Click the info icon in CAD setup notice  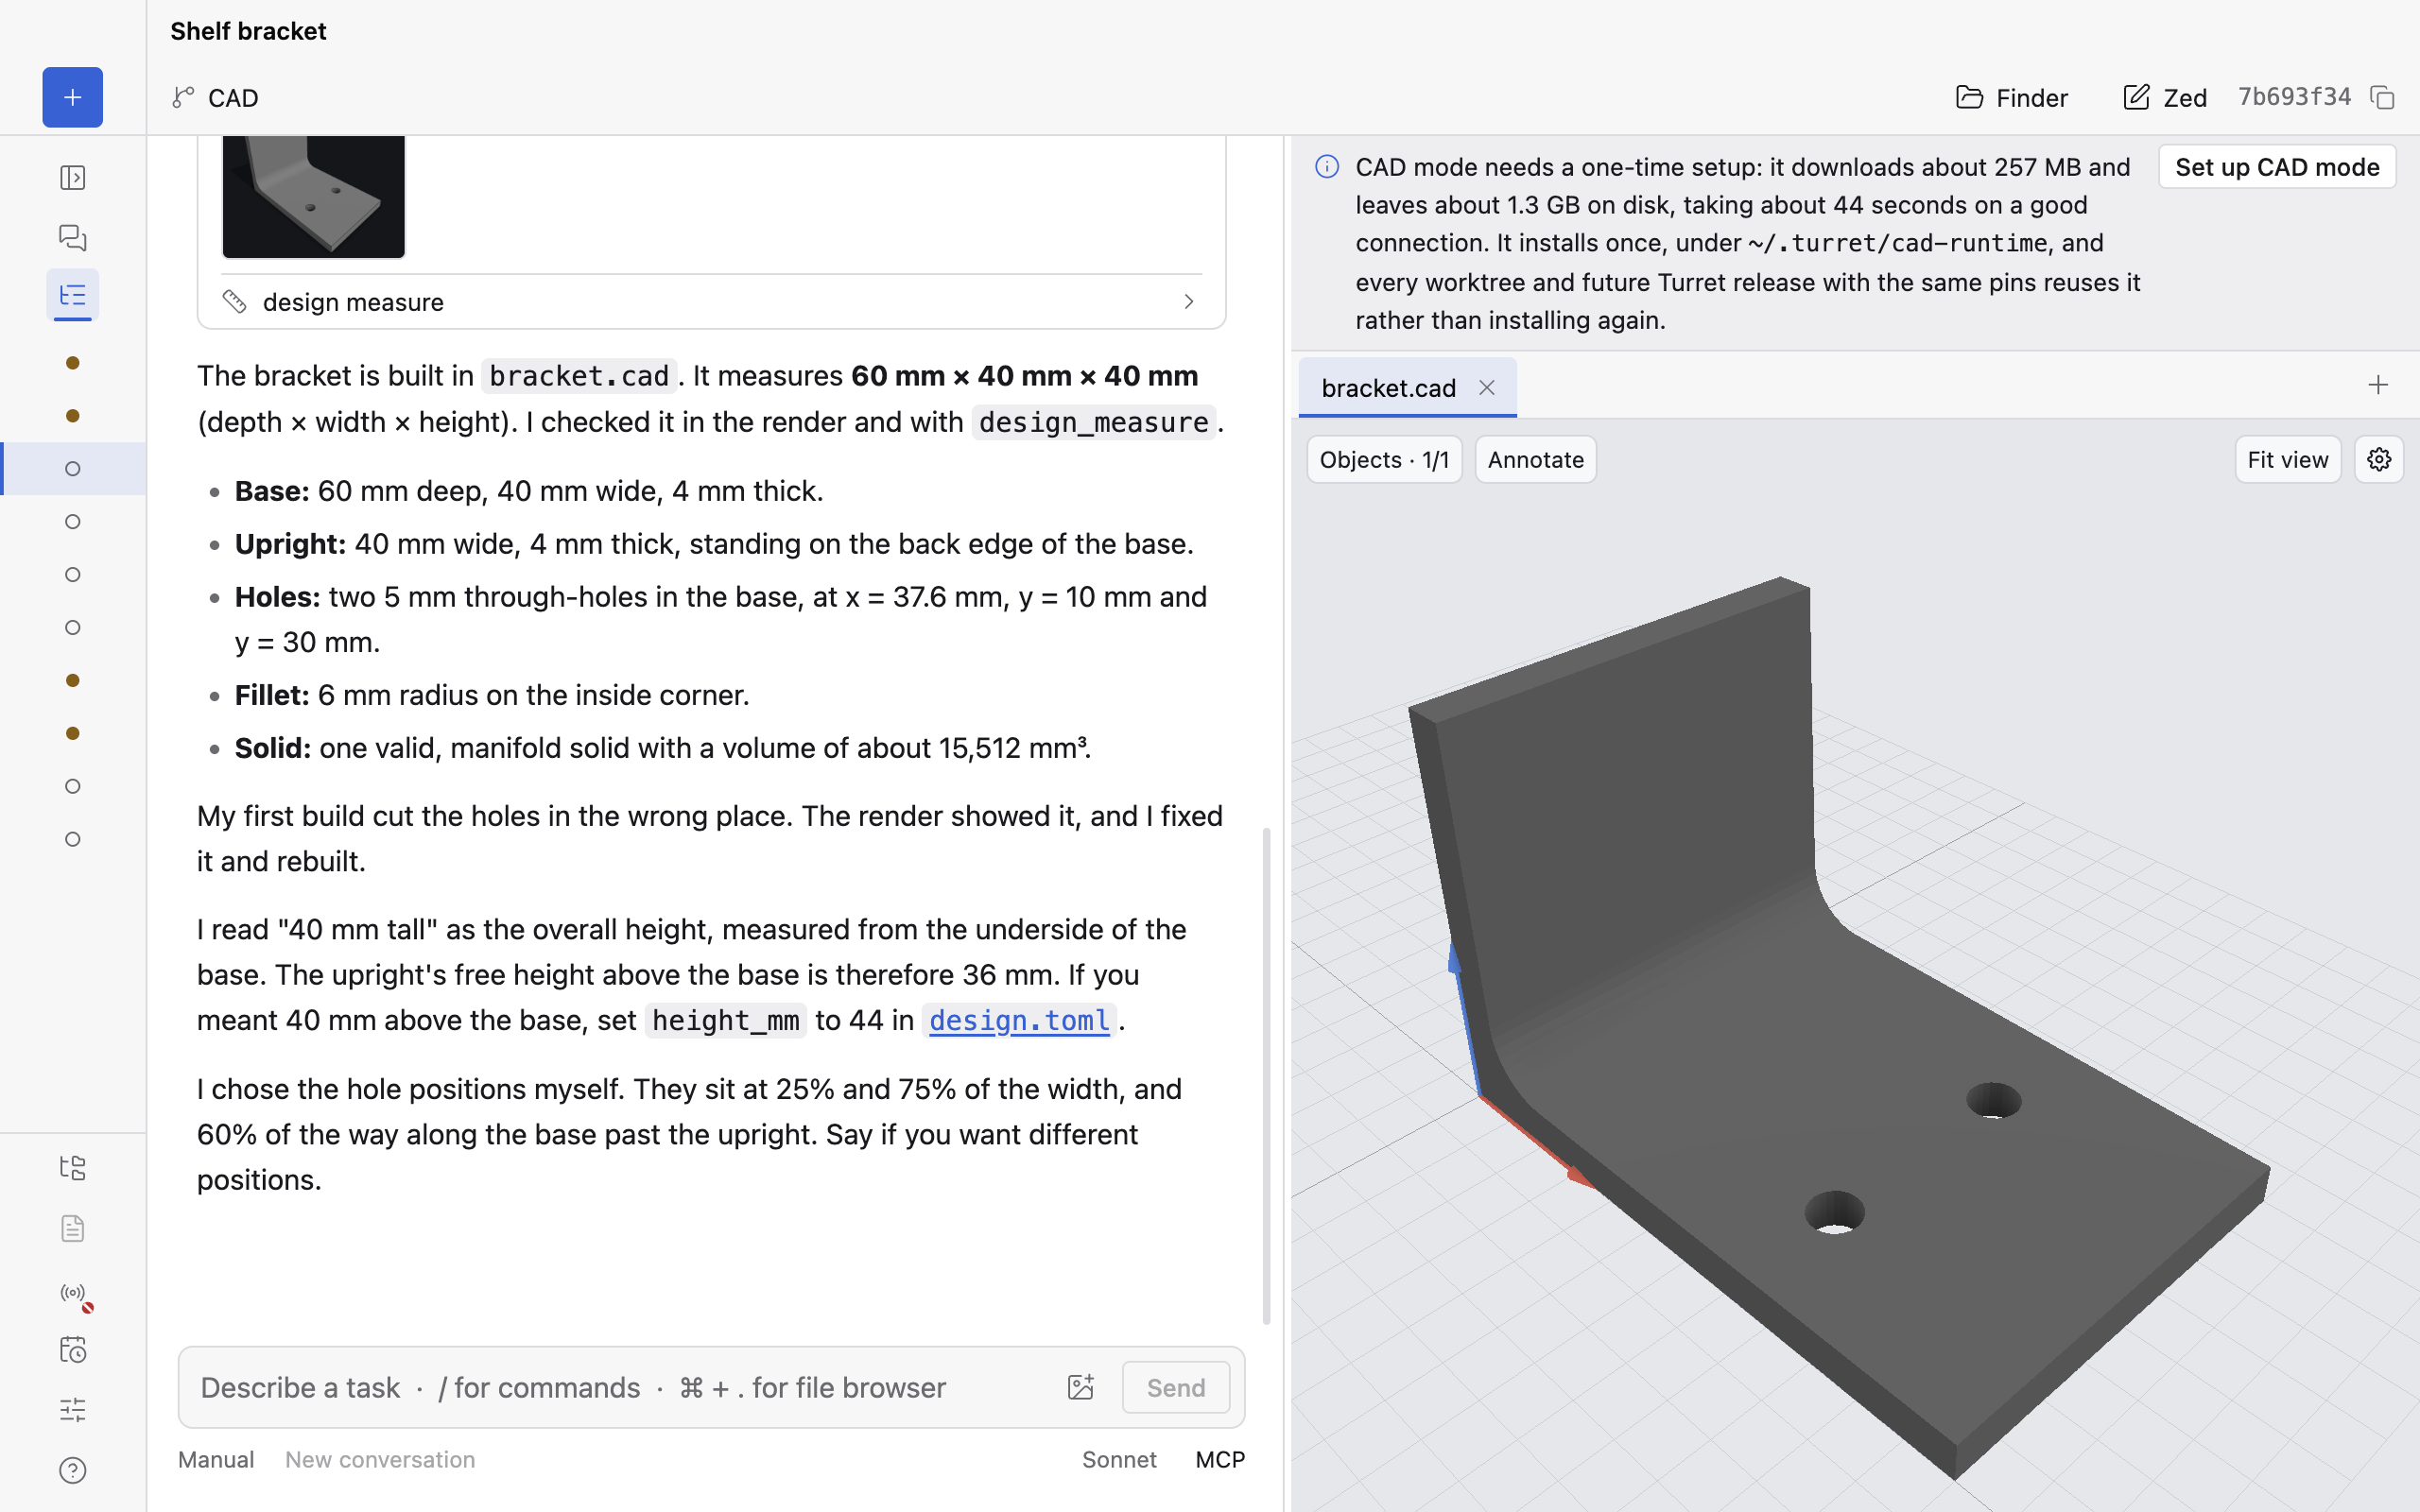coord(1327,166)
